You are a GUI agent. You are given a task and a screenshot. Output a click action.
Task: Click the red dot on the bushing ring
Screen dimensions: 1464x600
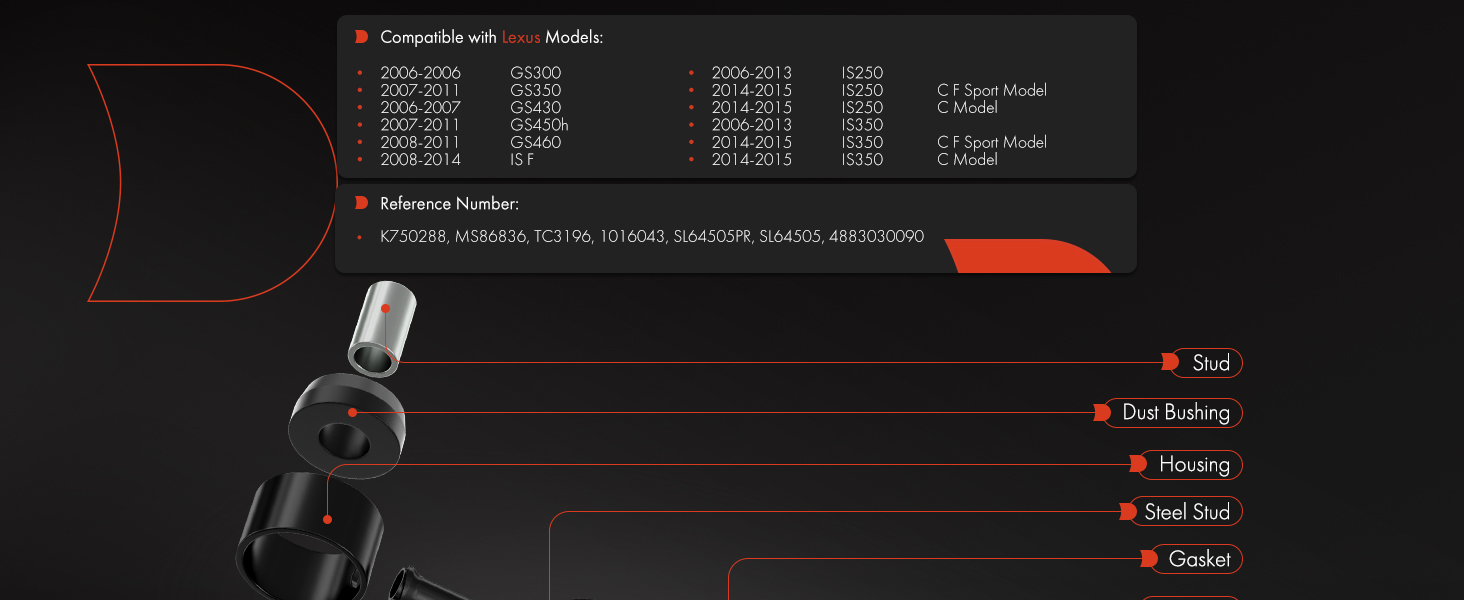352,412
